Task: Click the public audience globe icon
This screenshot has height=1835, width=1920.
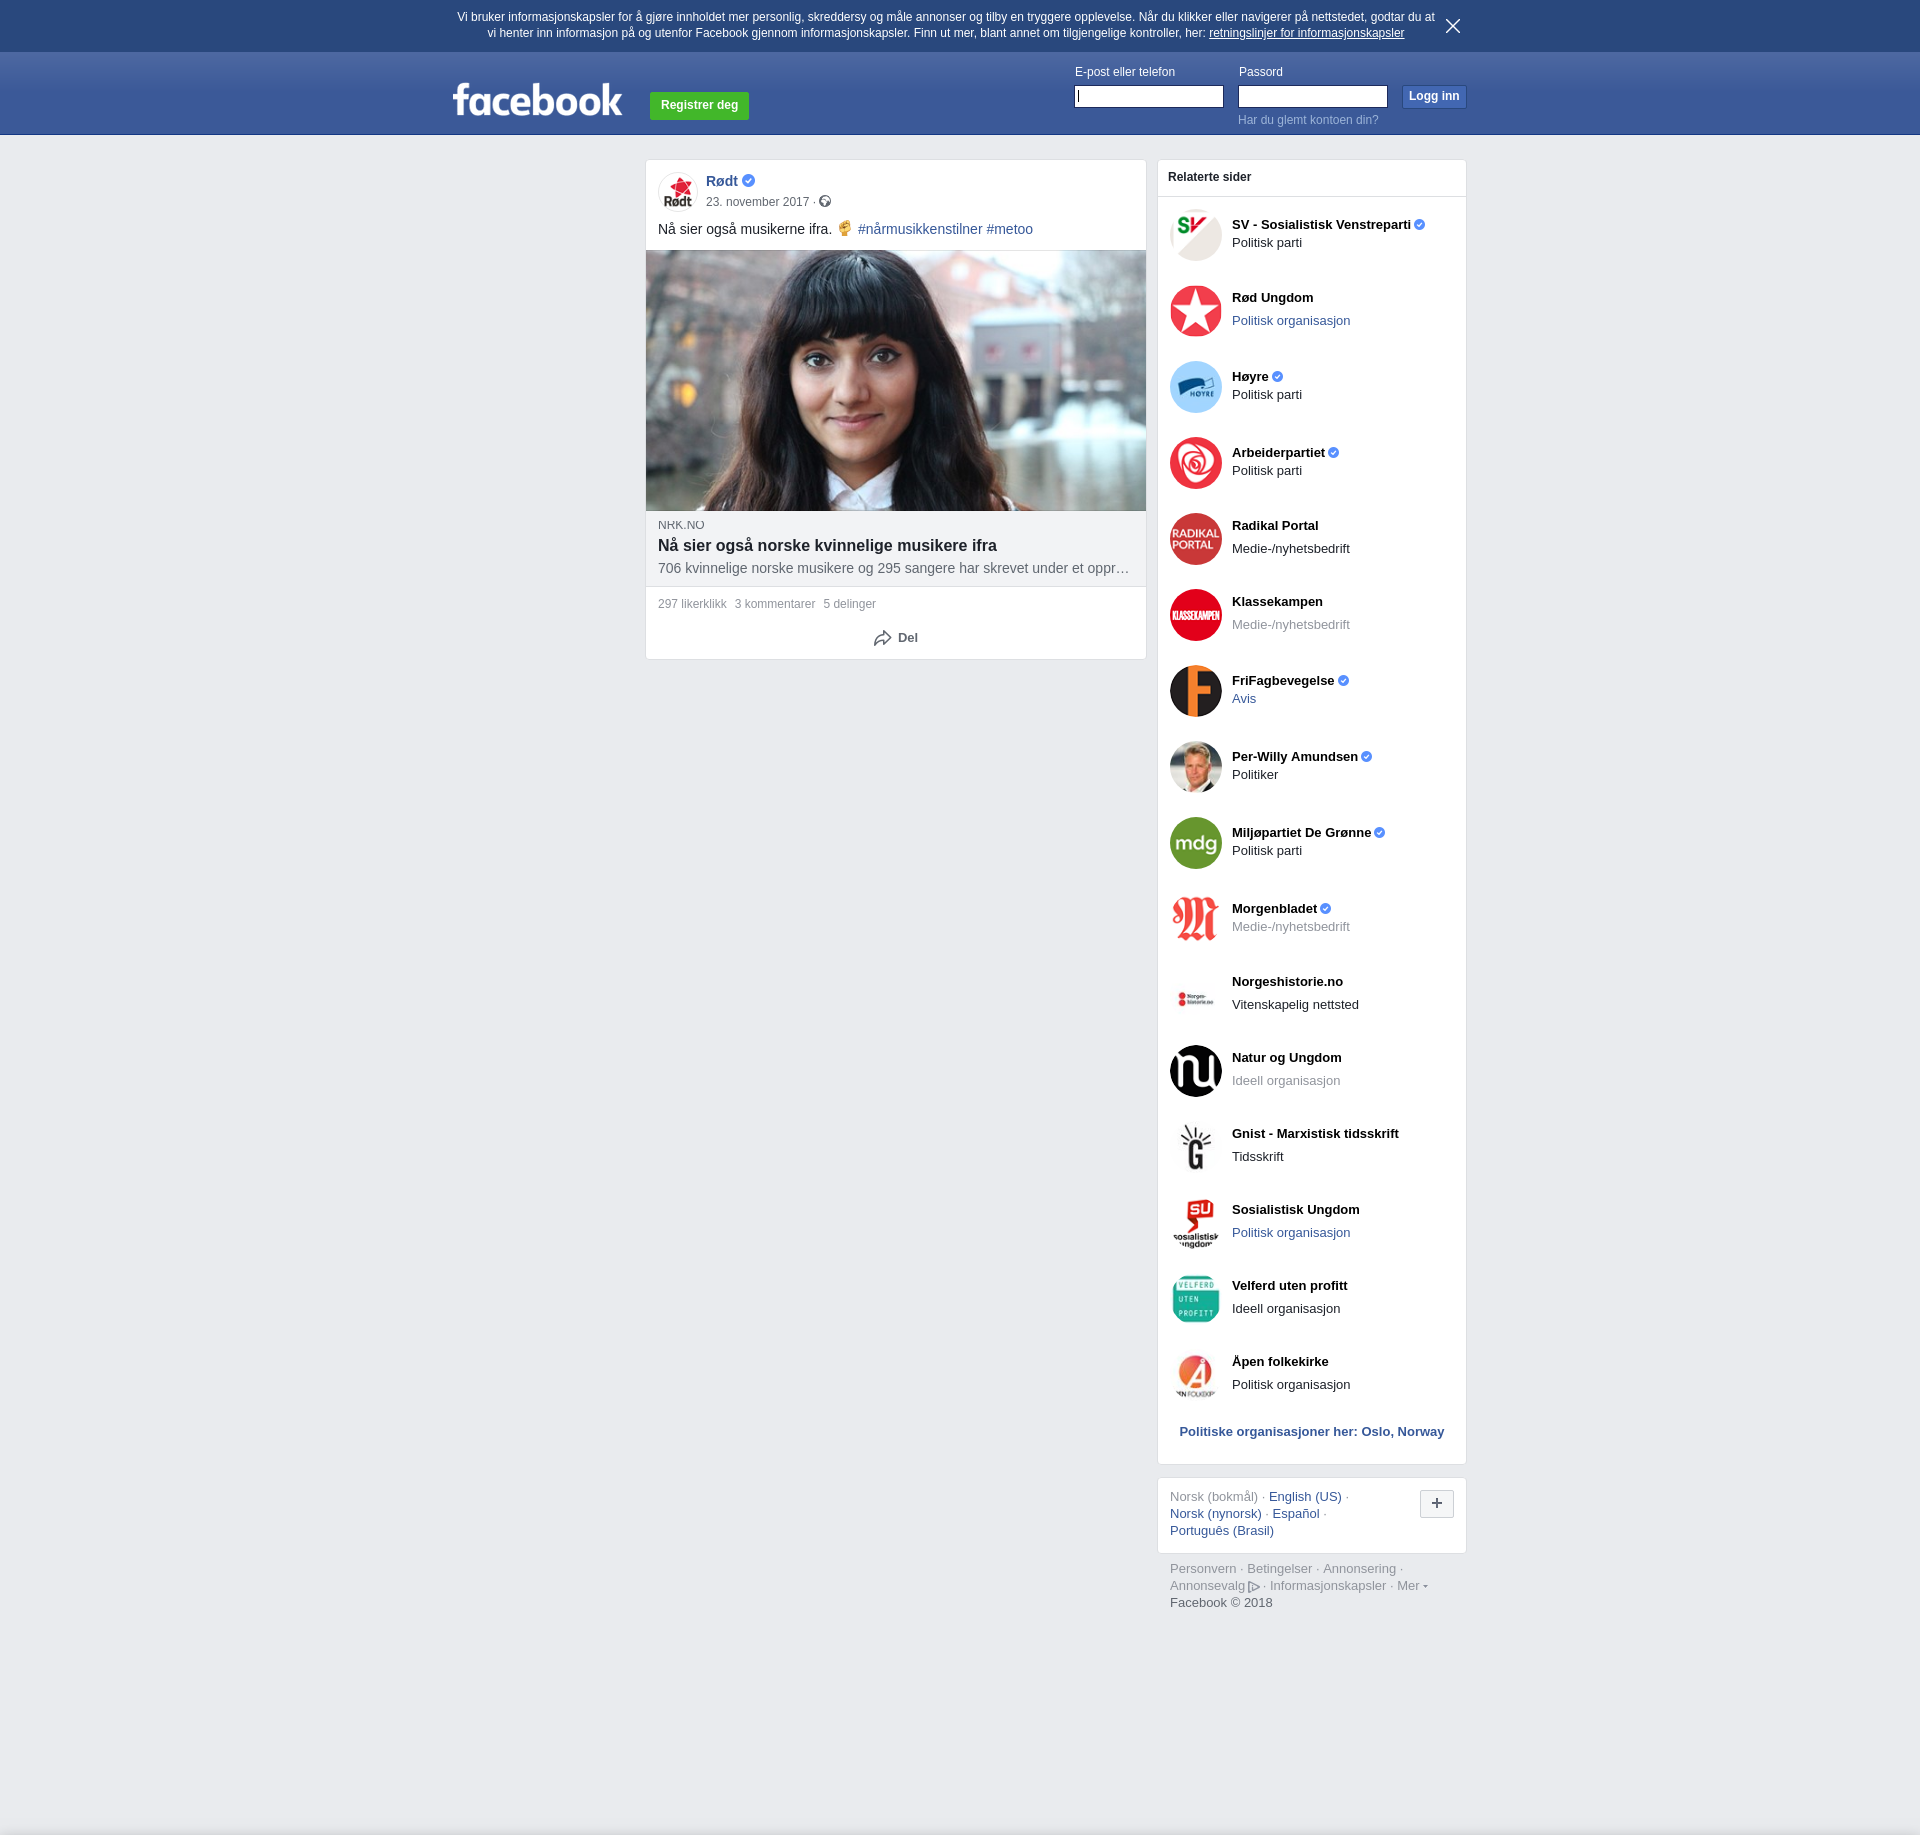Action: pyautogui.click(x=825, y=202)
